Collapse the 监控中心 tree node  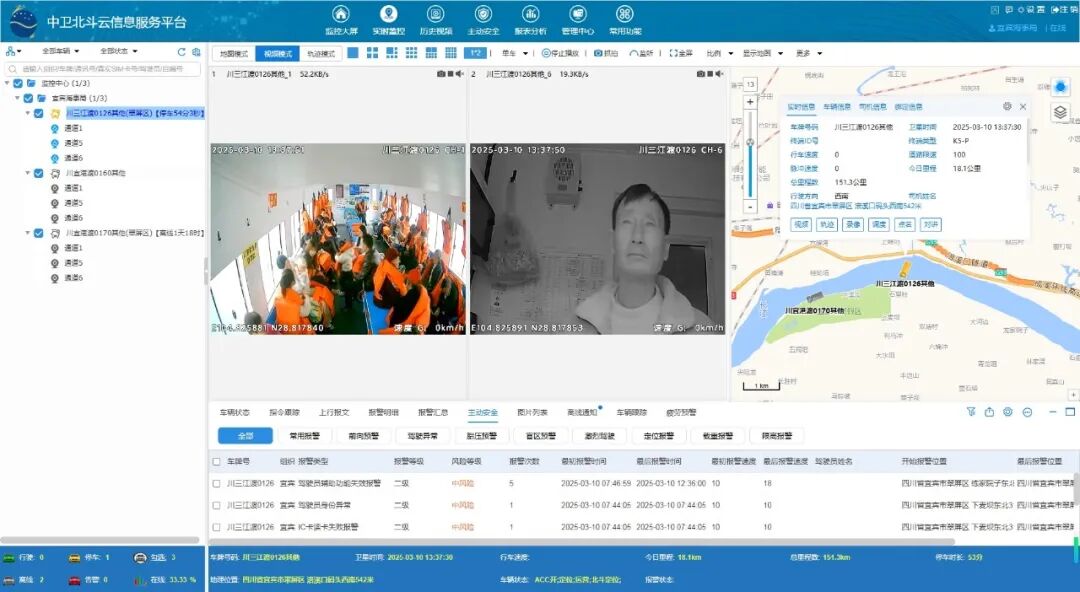tap(8, 83)
